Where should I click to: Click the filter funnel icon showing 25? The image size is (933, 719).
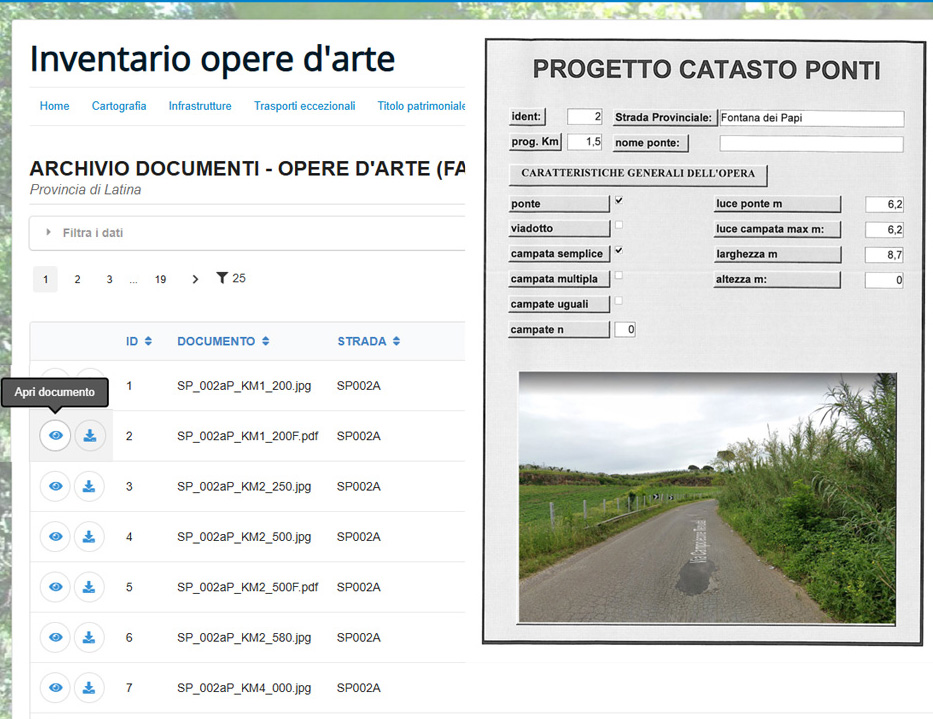[x=222, y=279]
